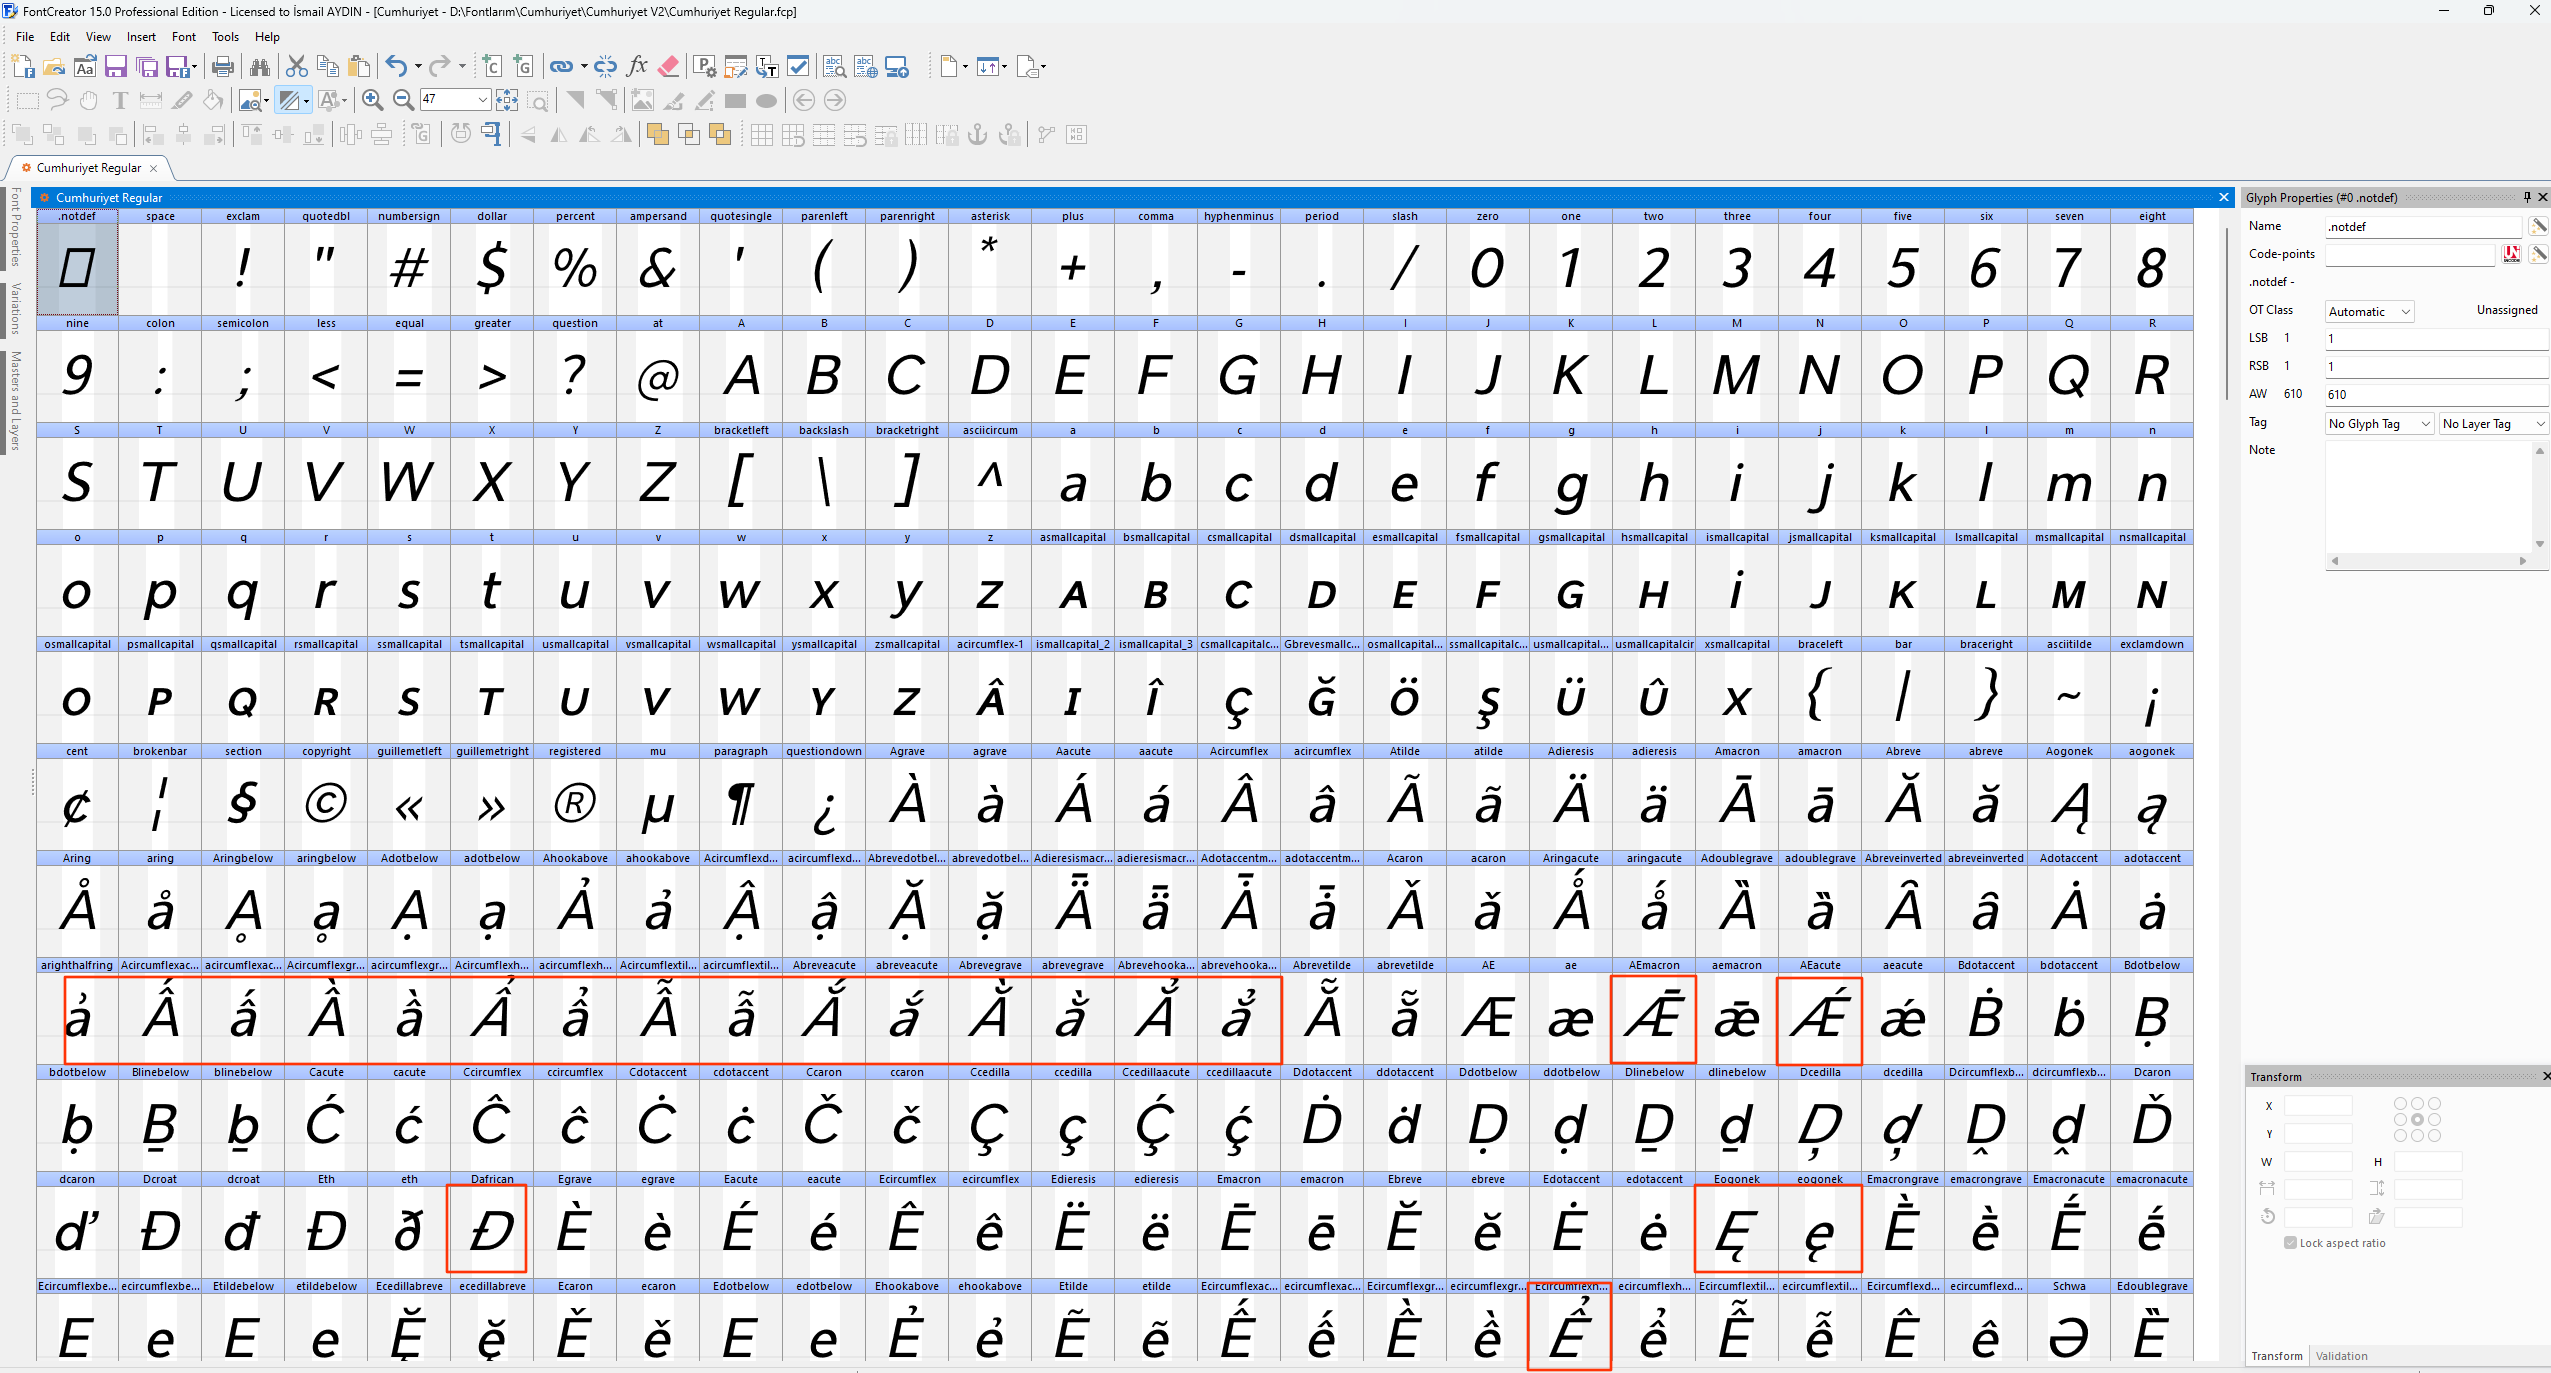Select the center transform anchor radio

point(2417,1120)
